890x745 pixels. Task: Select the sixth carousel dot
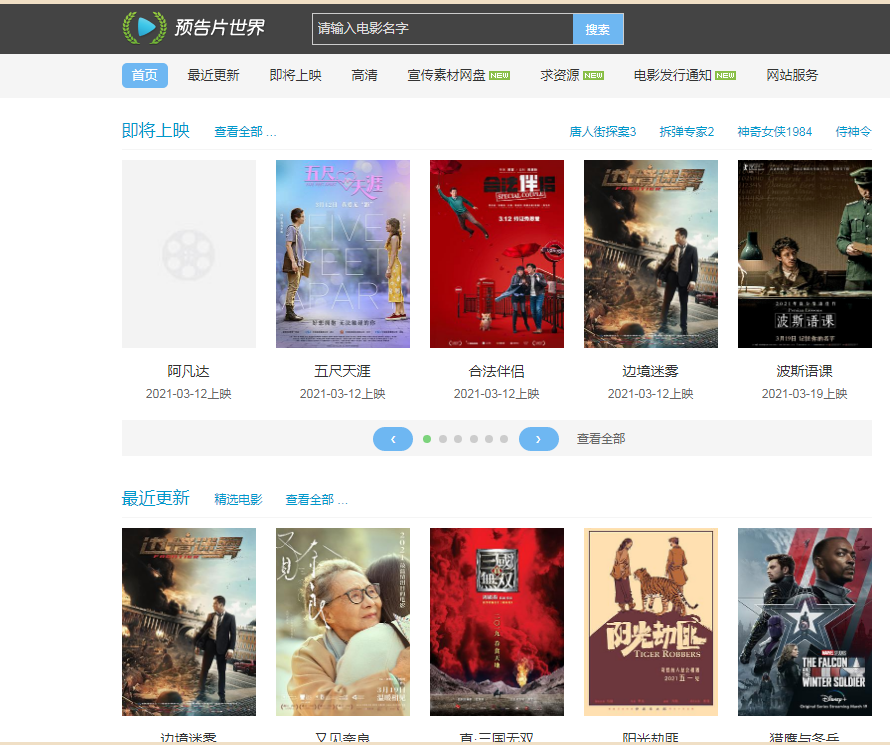point(504,439)
